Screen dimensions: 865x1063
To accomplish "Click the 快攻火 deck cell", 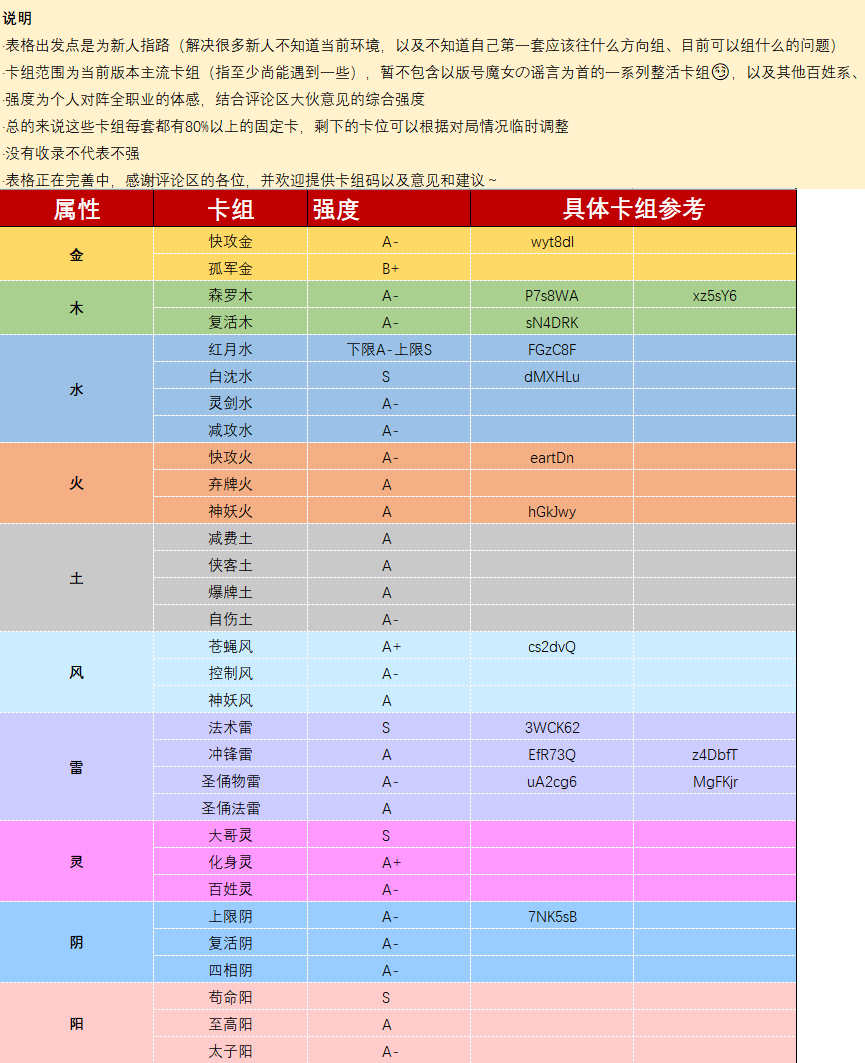I will tap(230, 458).
